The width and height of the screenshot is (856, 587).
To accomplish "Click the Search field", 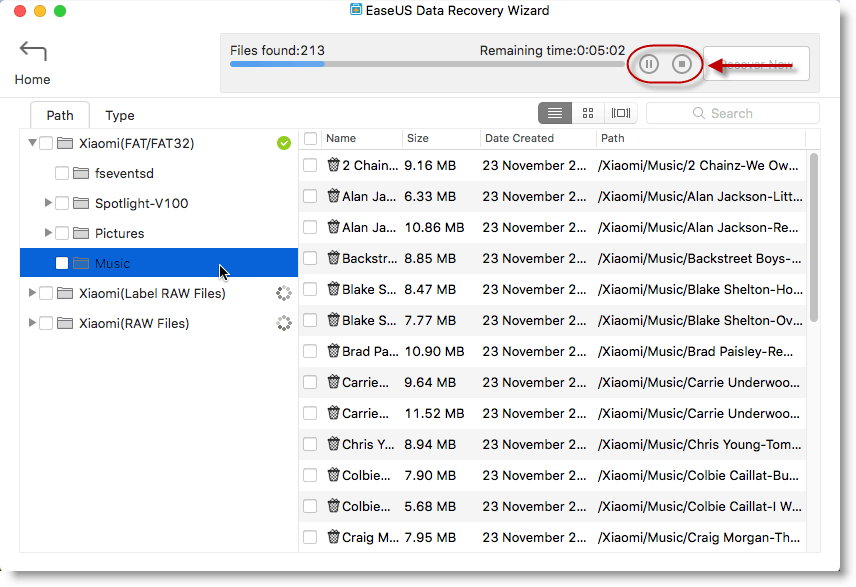I will click(x=733, y=113).
